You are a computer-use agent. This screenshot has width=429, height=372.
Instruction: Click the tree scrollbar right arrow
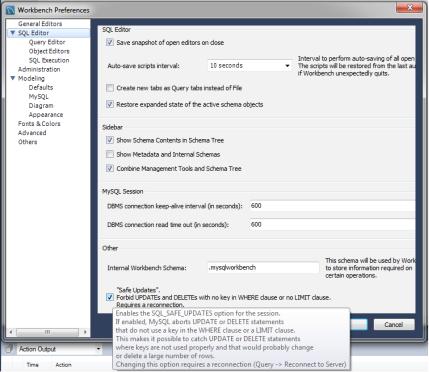[x=85, y=332]
